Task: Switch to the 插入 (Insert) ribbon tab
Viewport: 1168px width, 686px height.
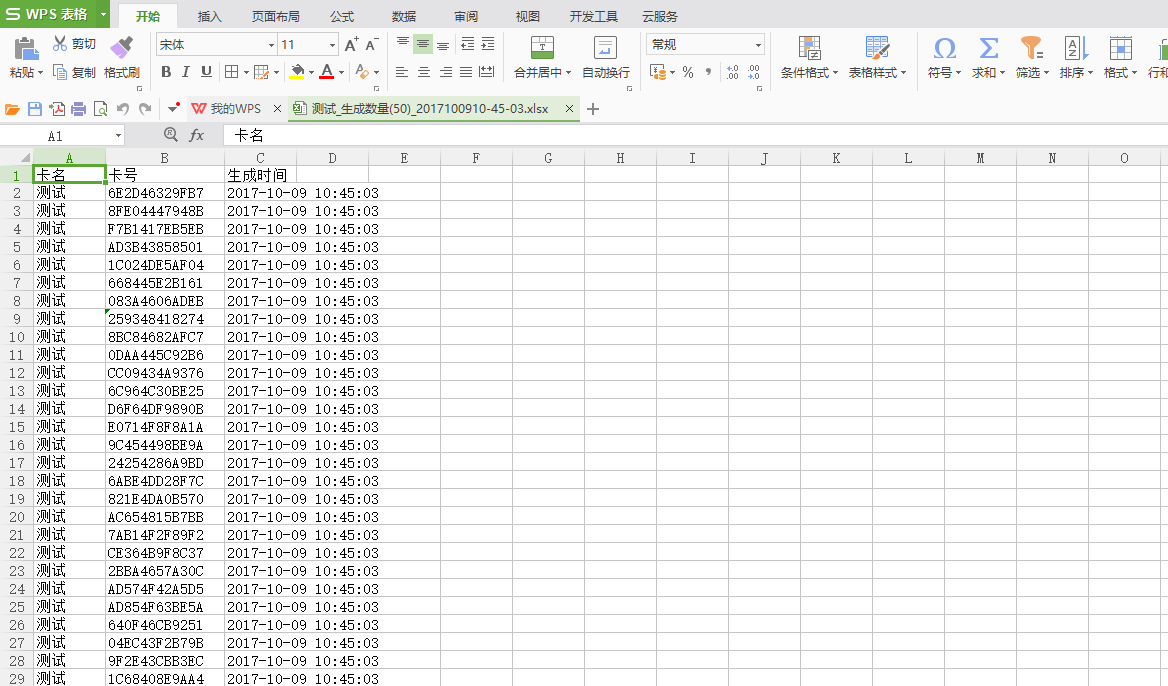Action: pos(210,17)
